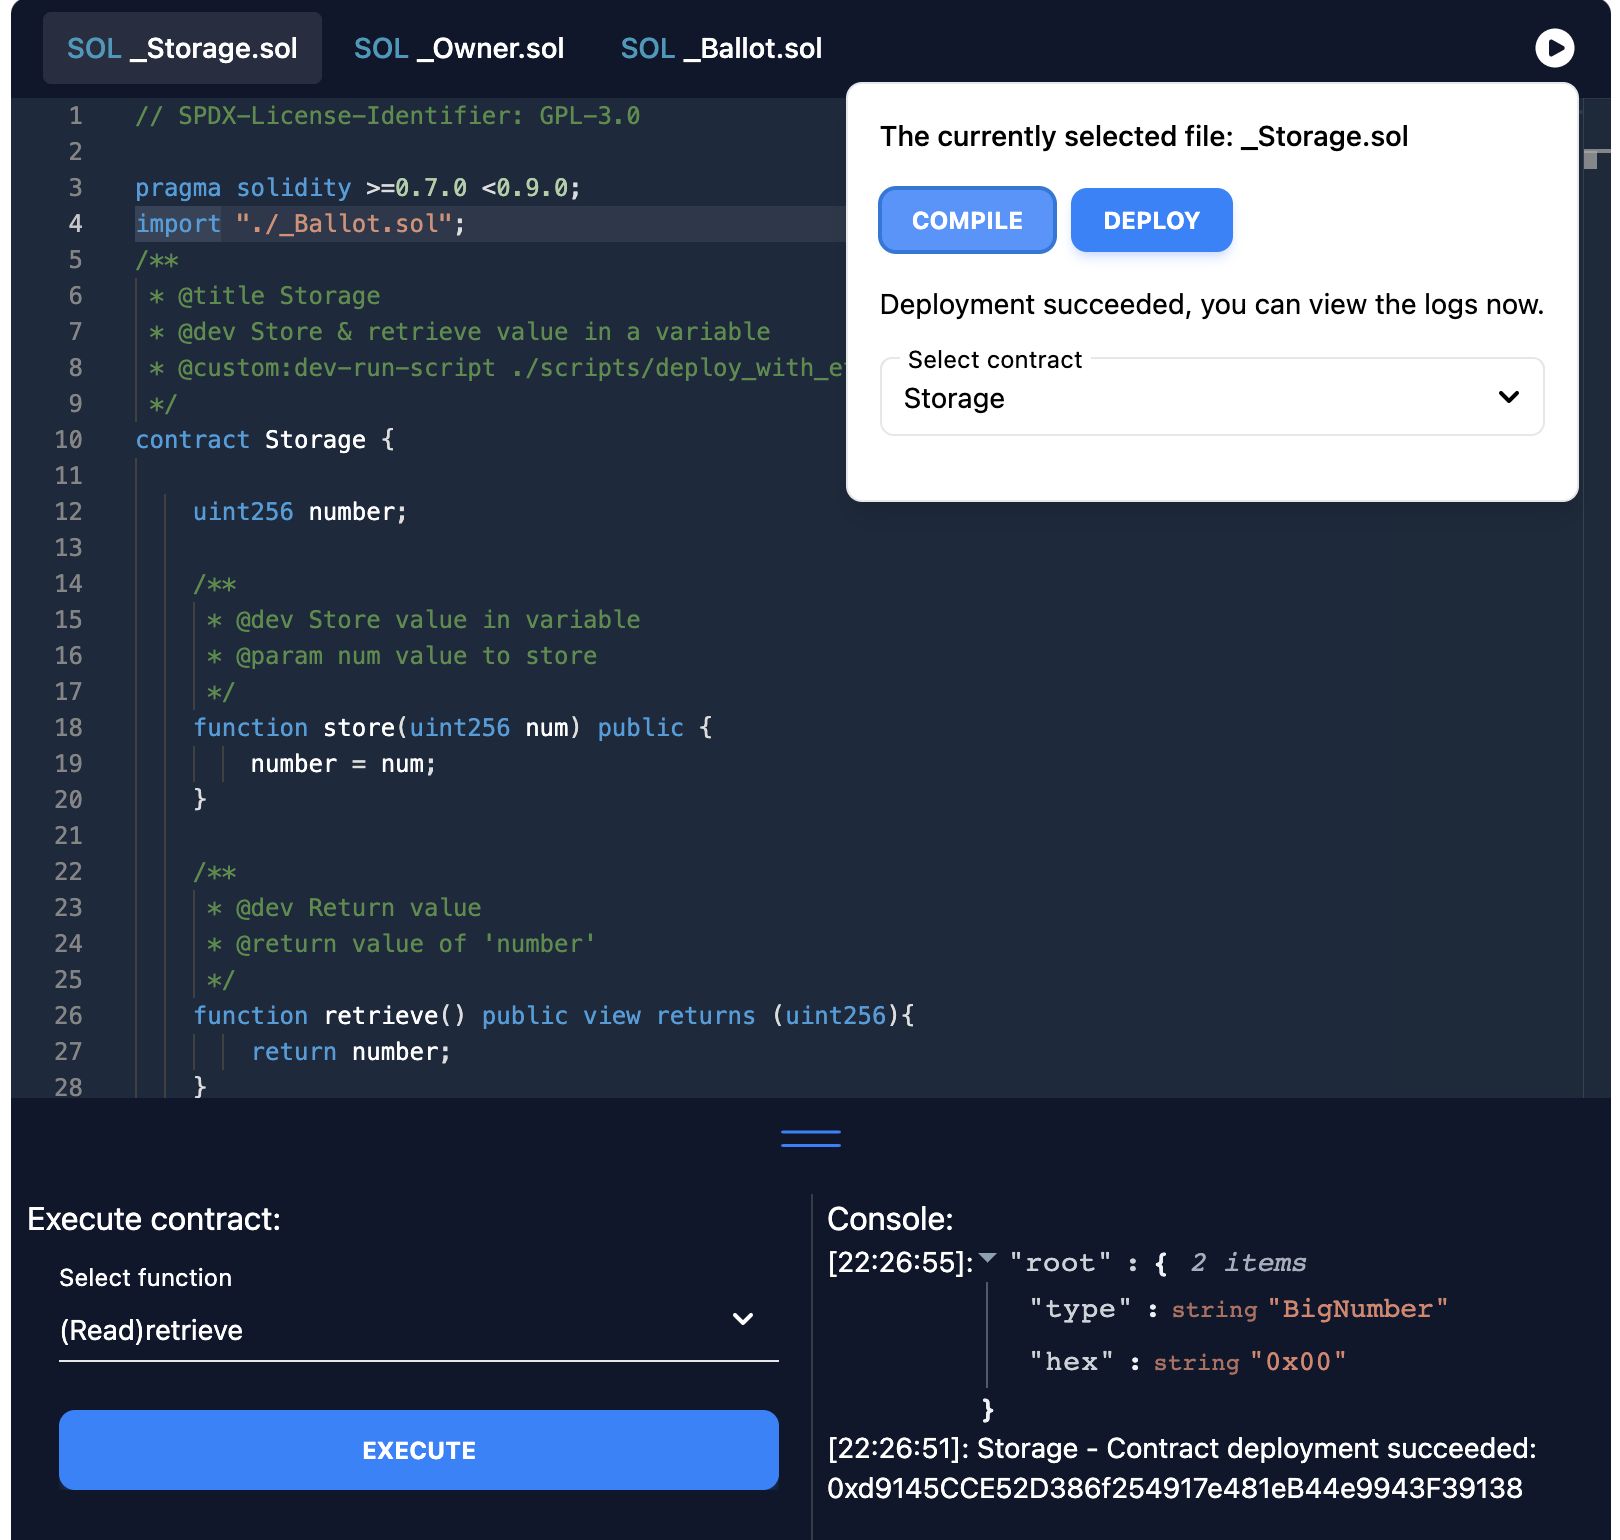The image size is (1620, 1540).
Task: Click the pragma solidity code line
Action: [x=358, y=188]
